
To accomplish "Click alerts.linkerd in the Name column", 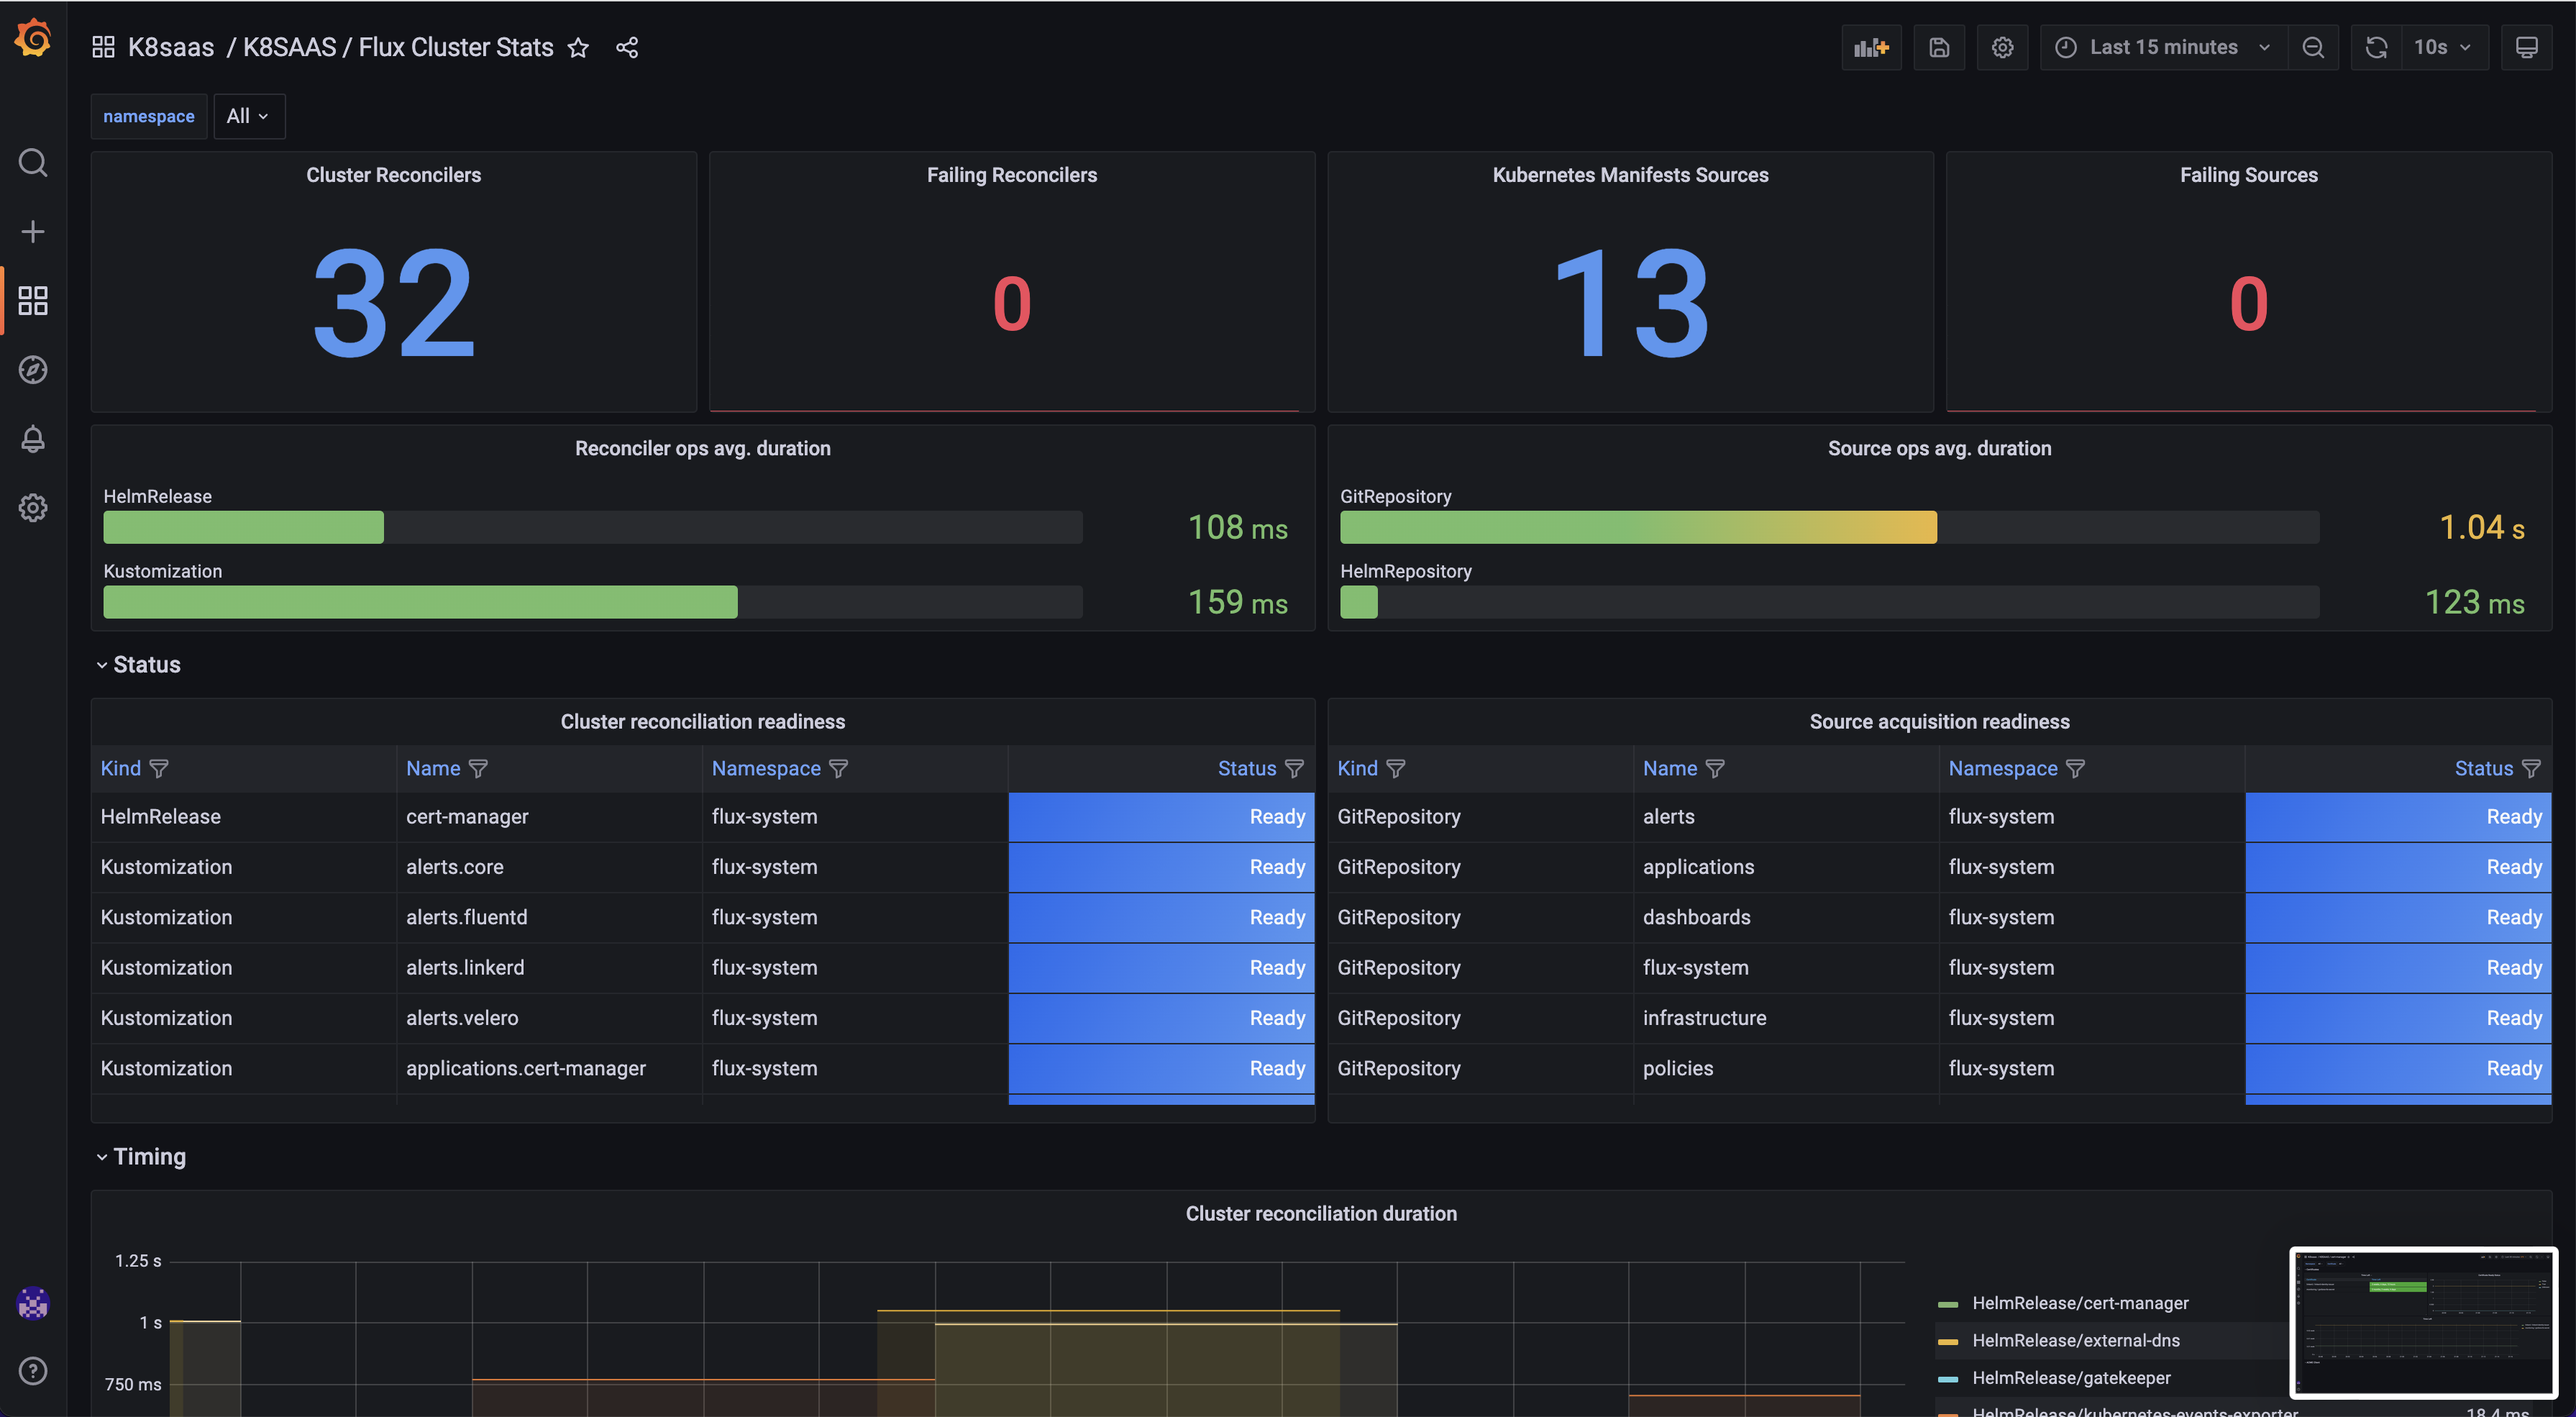I will coord(465,967).
